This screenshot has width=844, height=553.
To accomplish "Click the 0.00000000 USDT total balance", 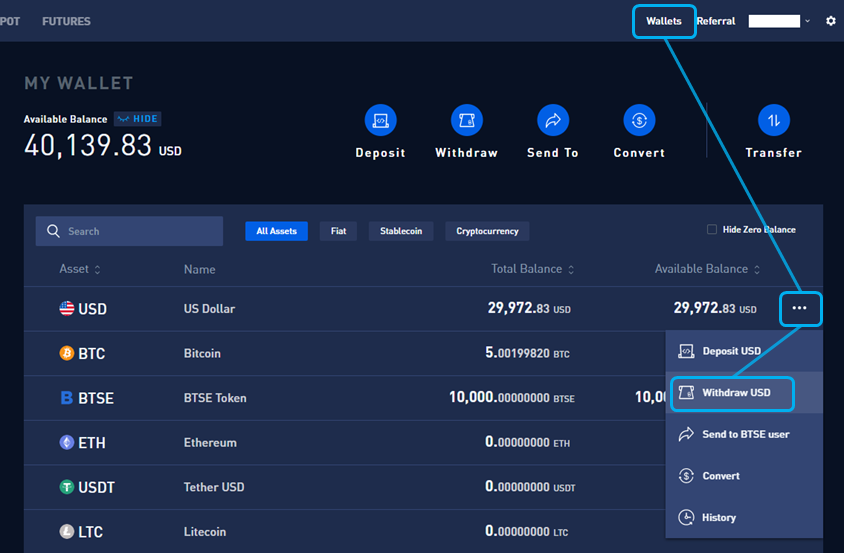I will point(530,487).
